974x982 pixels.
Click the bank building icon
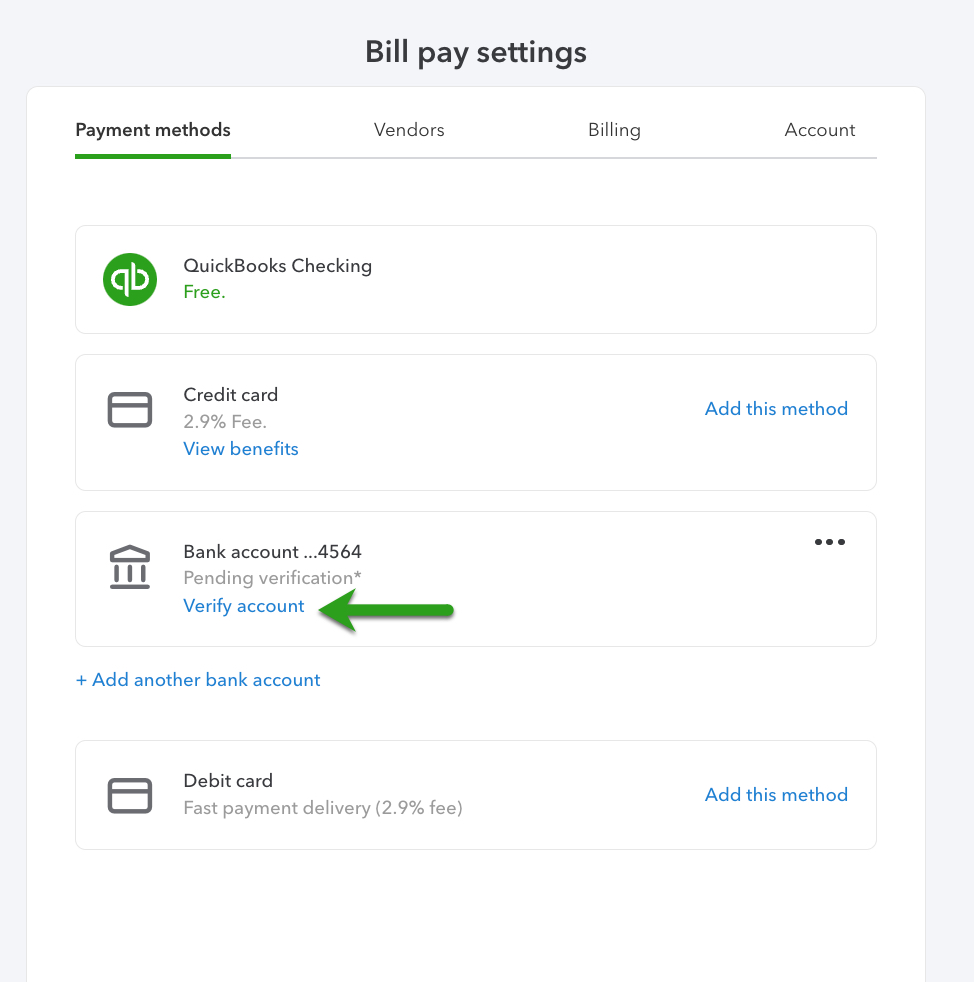tap(129, 566)
